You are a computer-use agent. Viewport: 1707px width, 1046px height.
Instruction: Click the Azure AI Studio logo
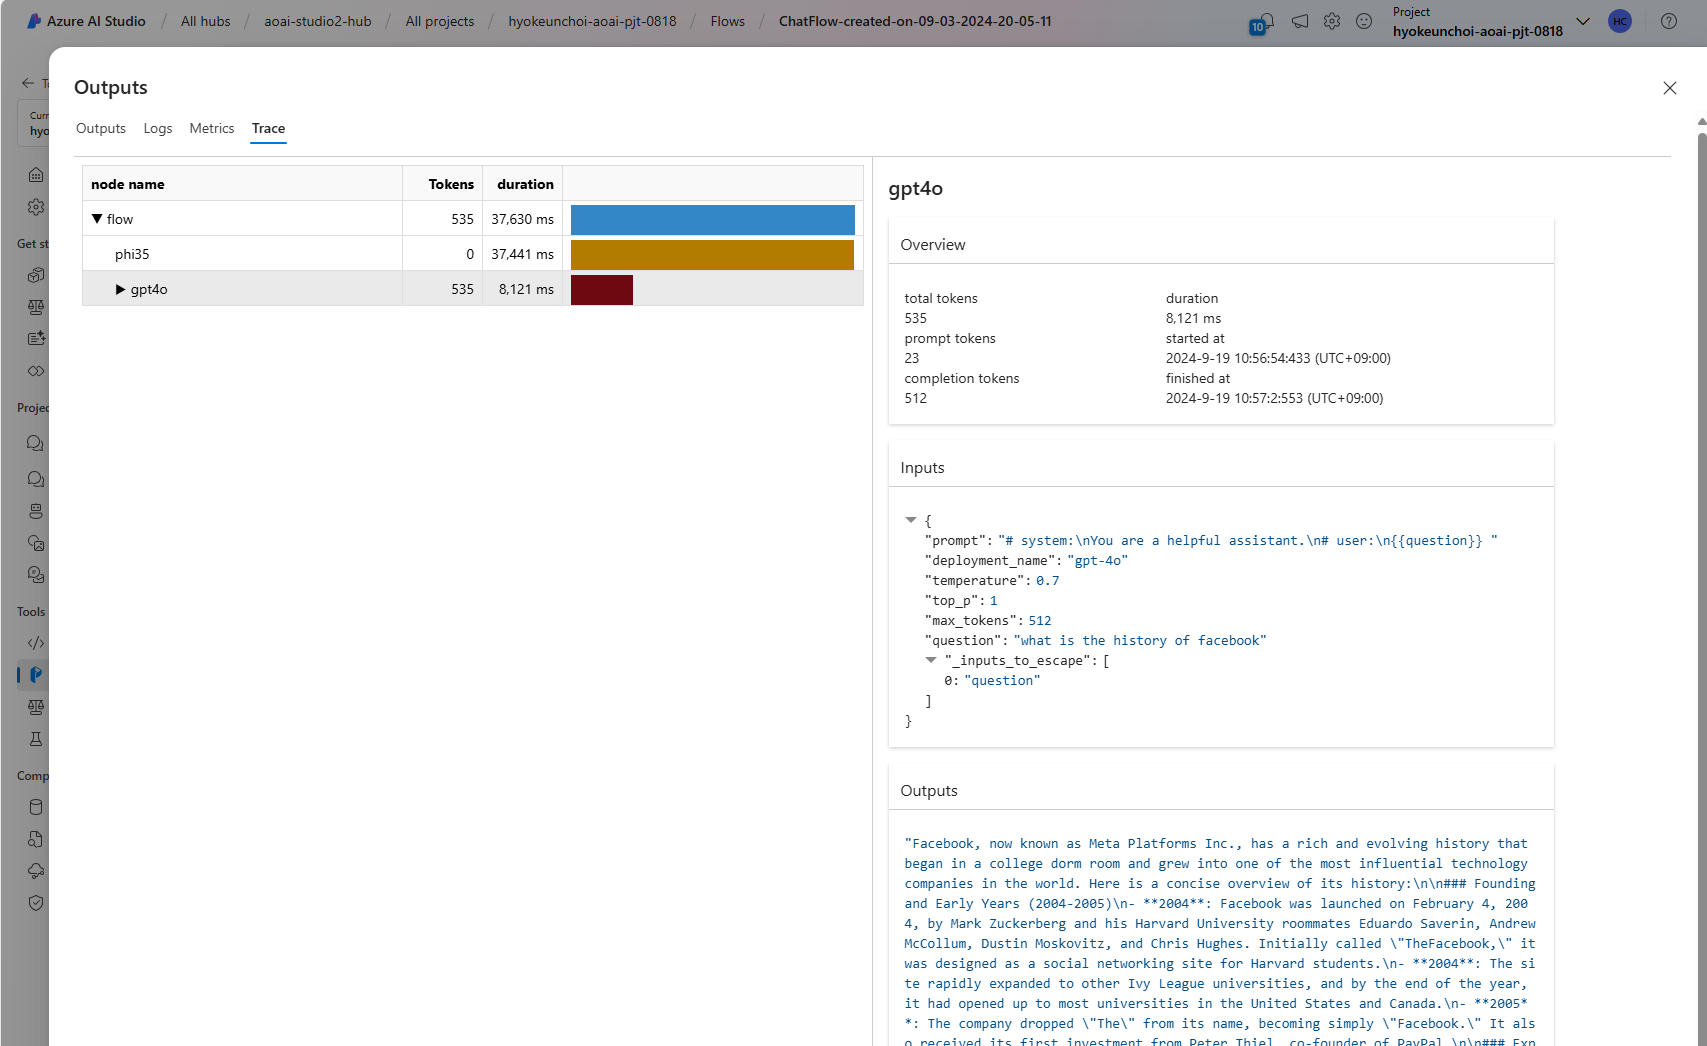click(x=85, y=21)
